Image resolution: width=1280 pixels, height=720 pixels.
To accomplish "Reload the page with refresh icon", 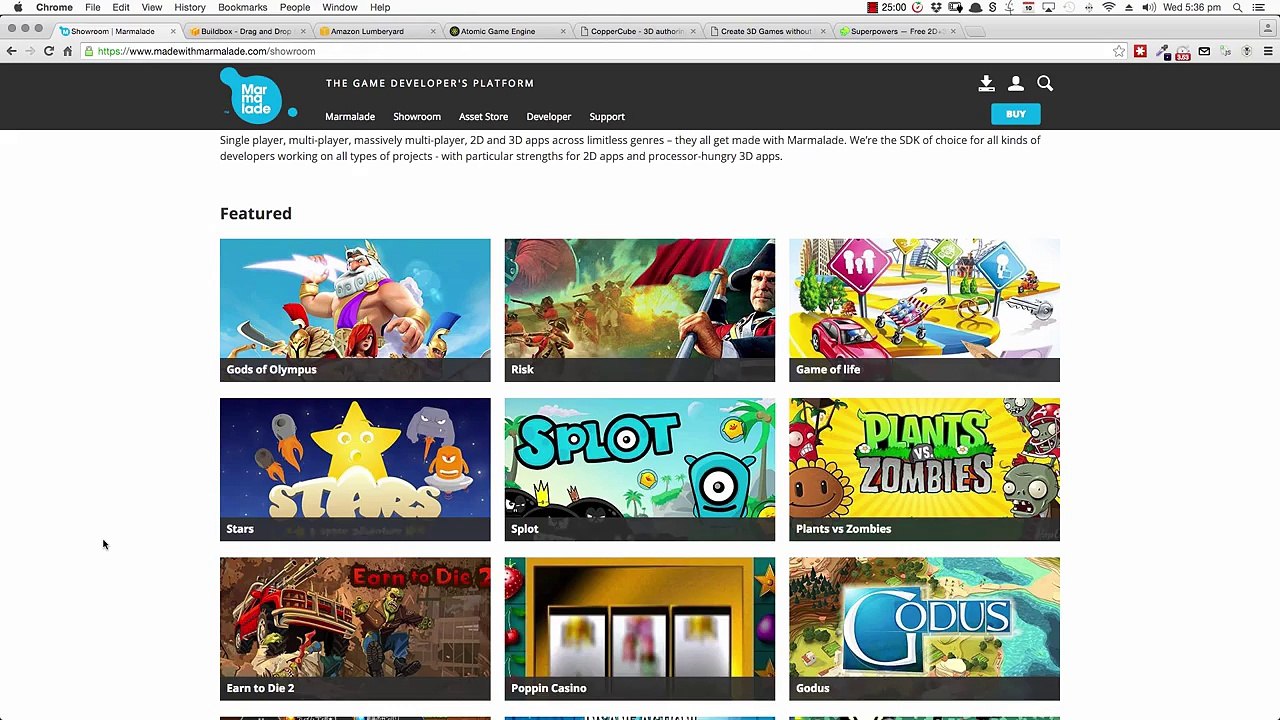I will pos(48,51).
